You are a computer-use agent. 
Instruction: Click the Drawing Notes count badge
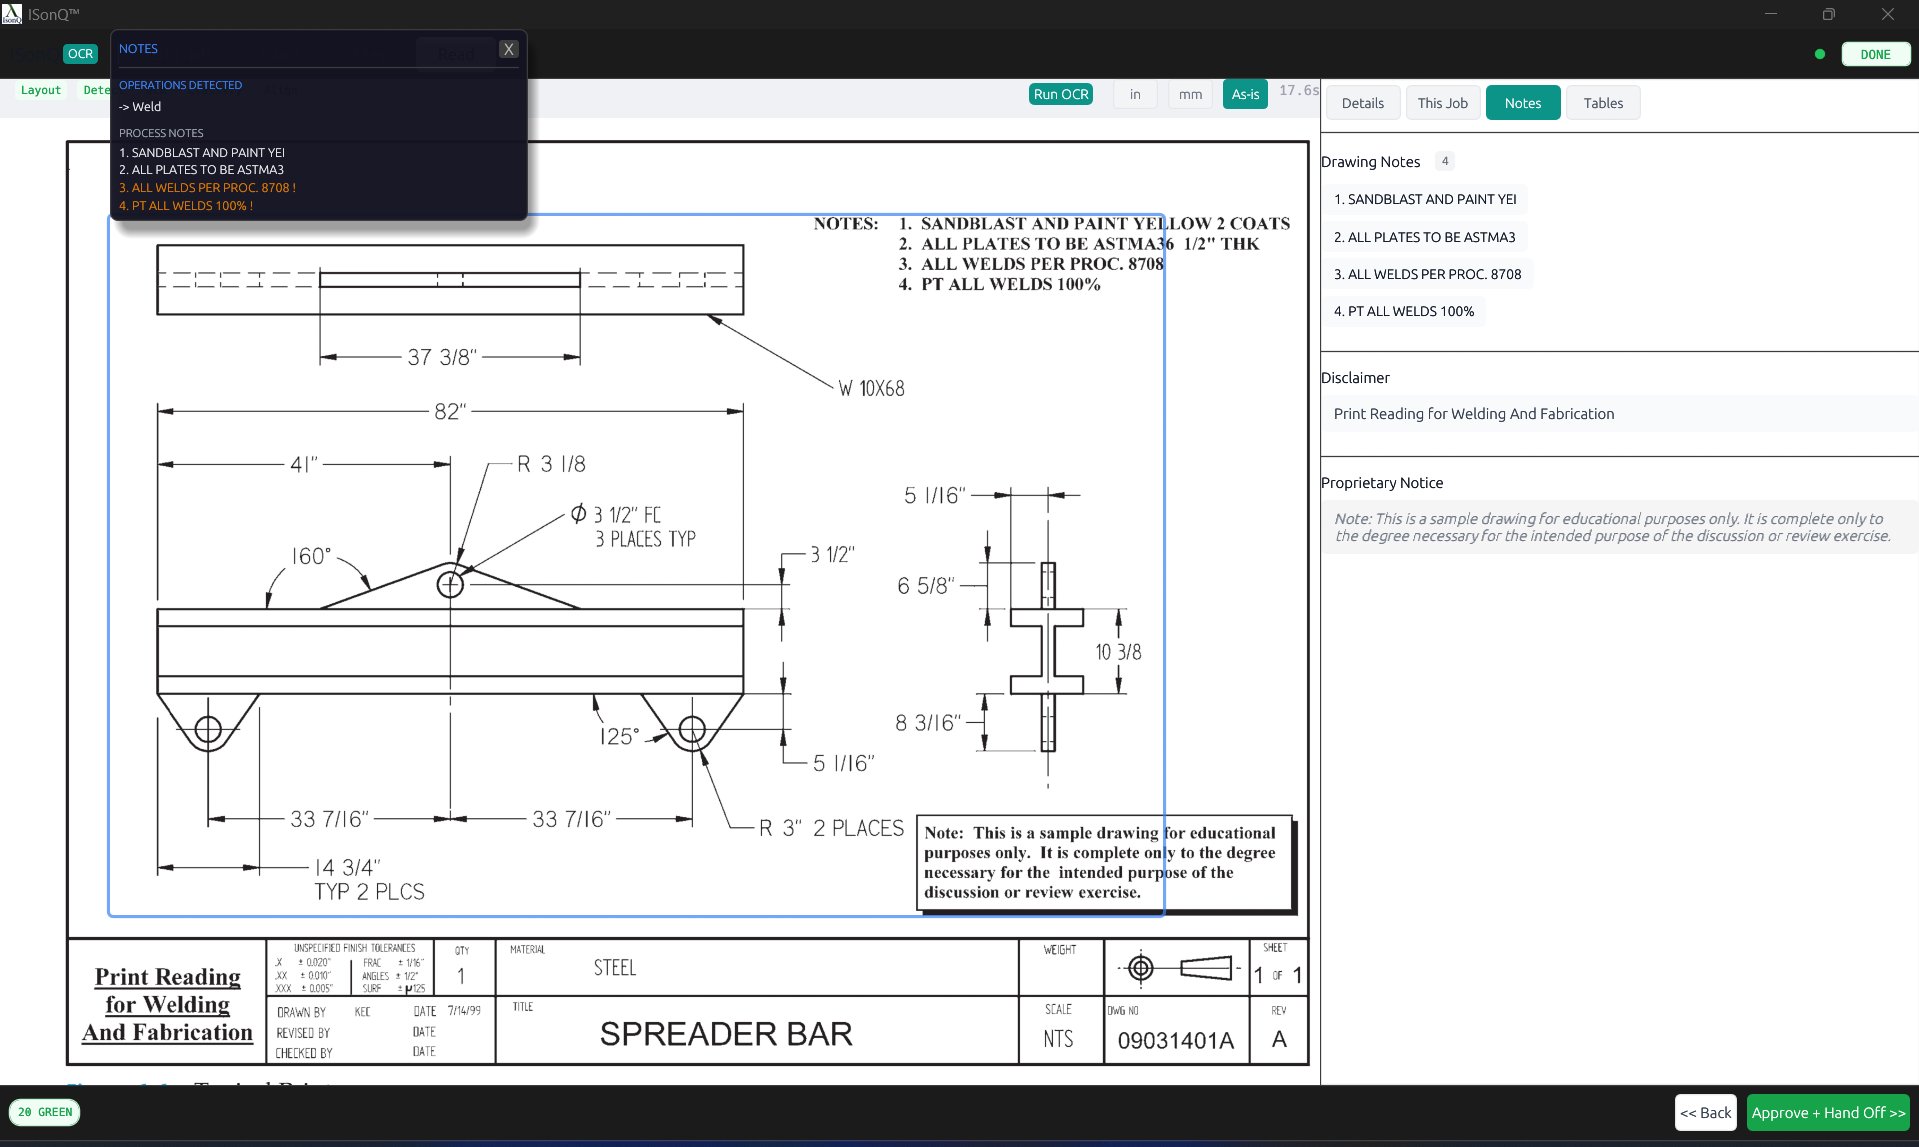pyautogui.click(x=1446, y=160)
